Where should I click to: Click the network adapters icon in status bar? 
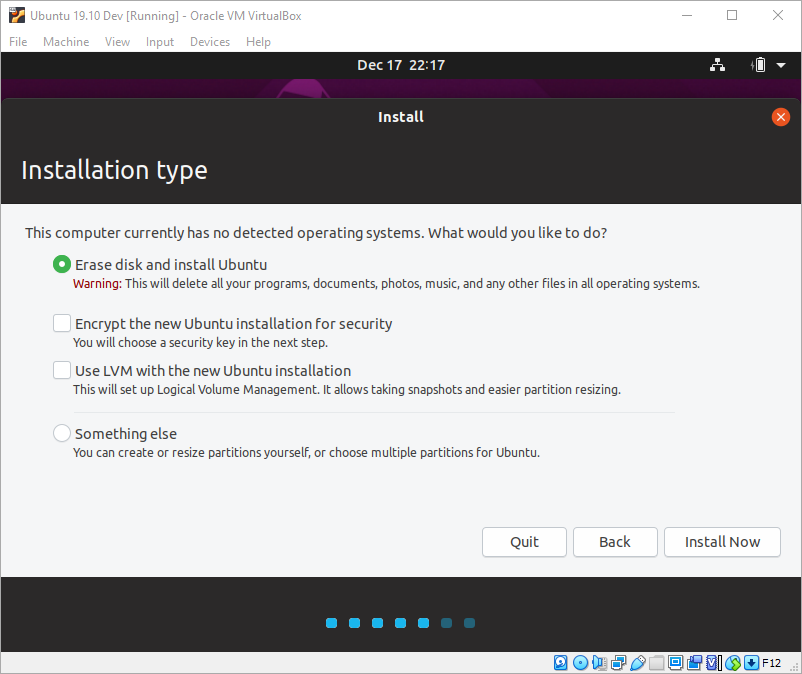point(618,663)
